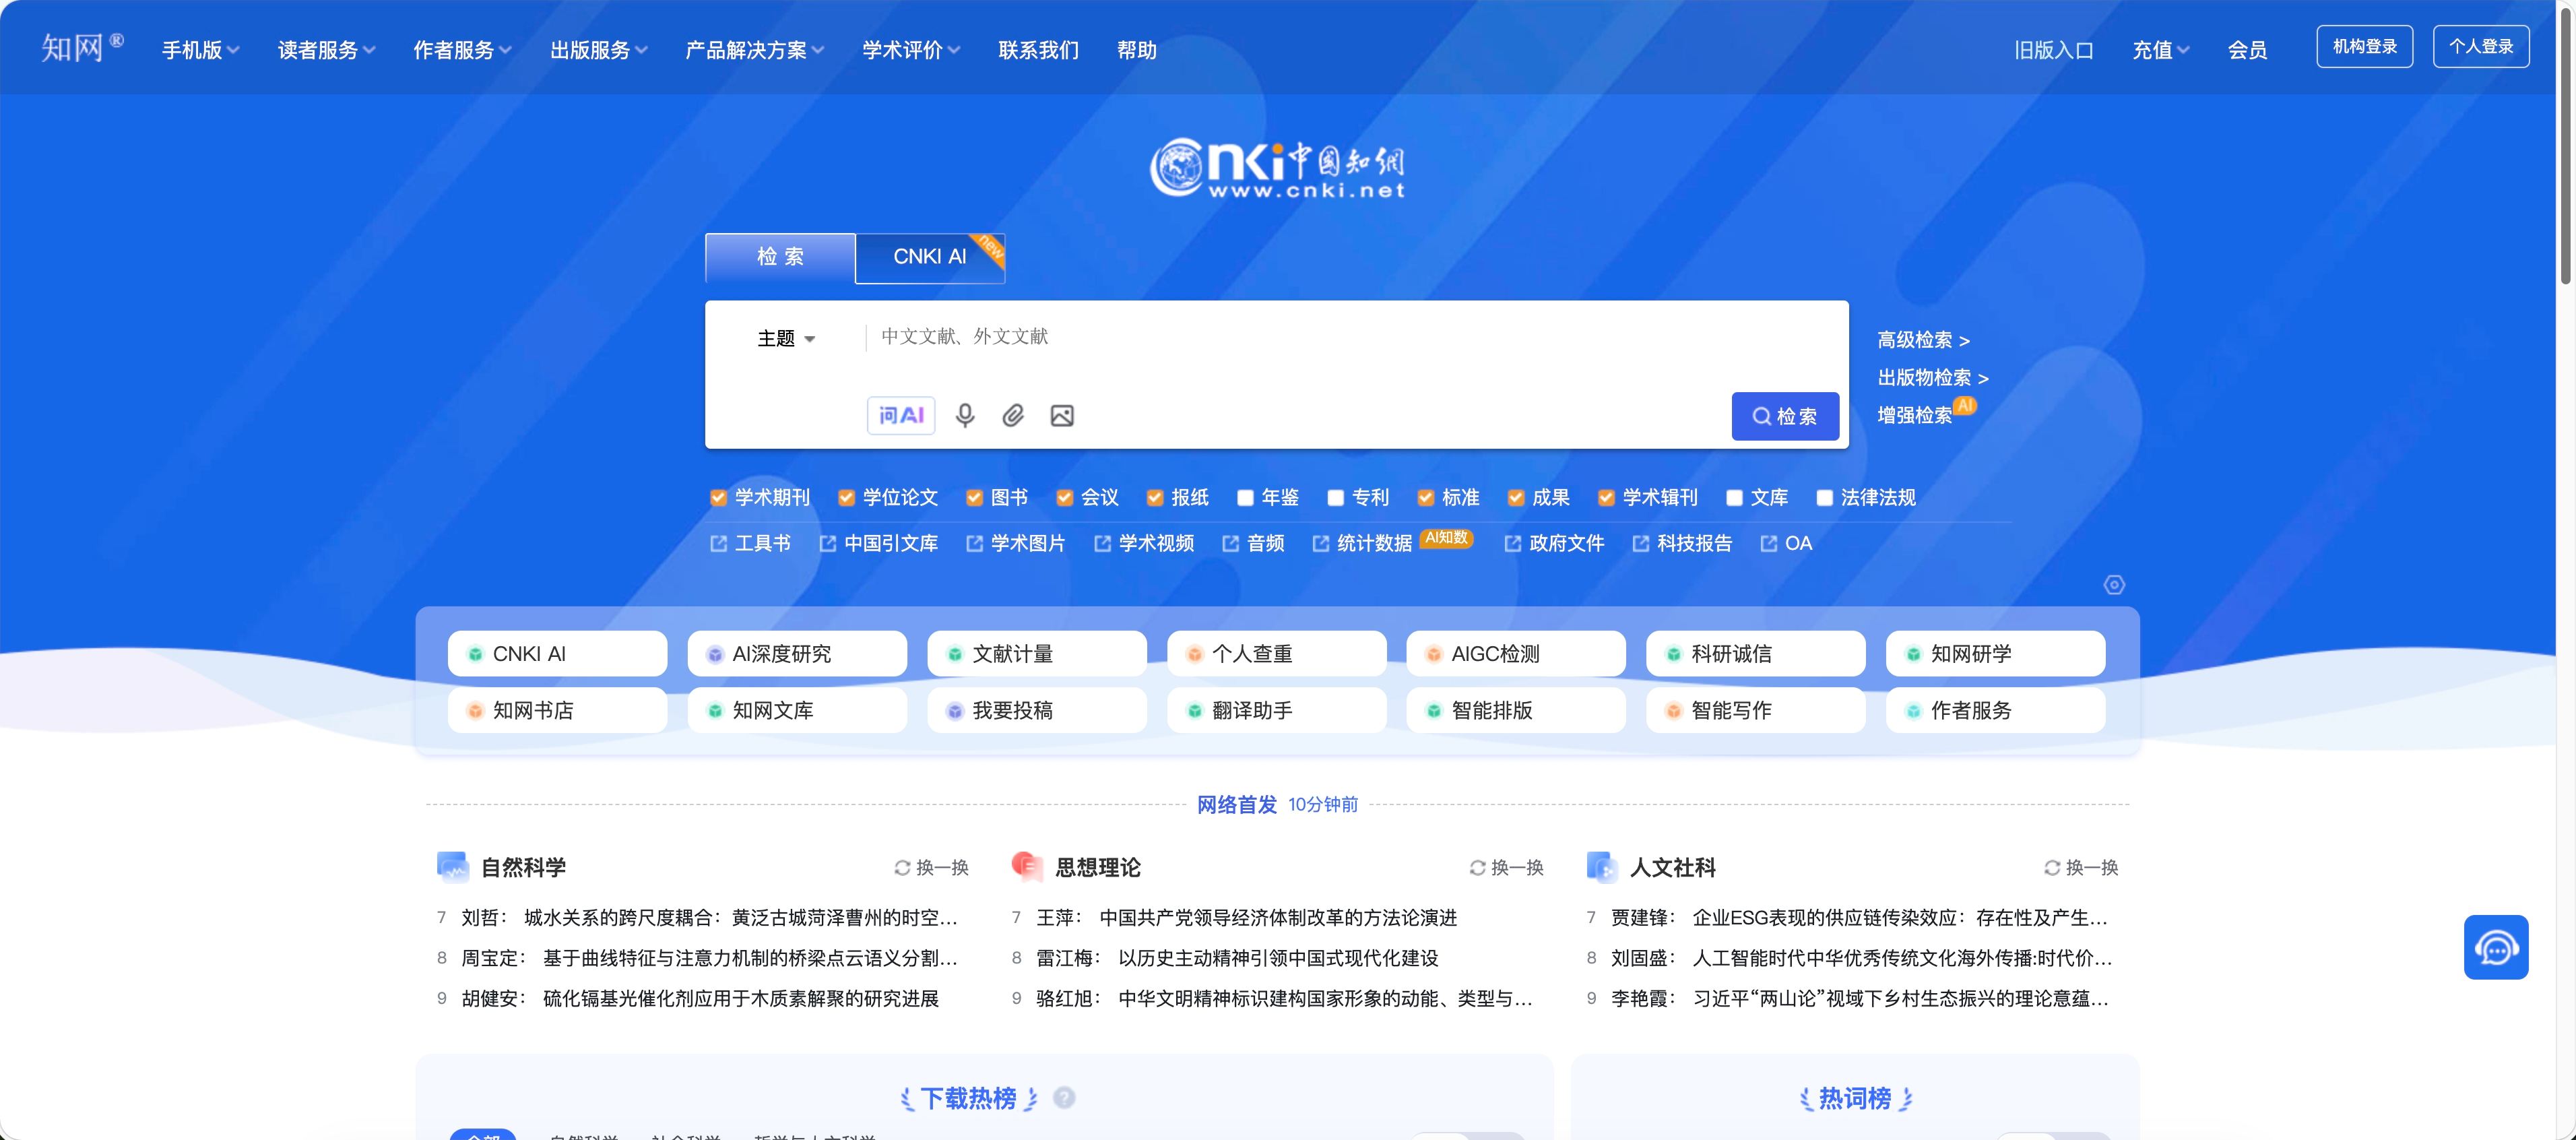Screen dimensions: 2576x1140
Task: Open the 学术视频 external link
Action: pos(1144,543)
